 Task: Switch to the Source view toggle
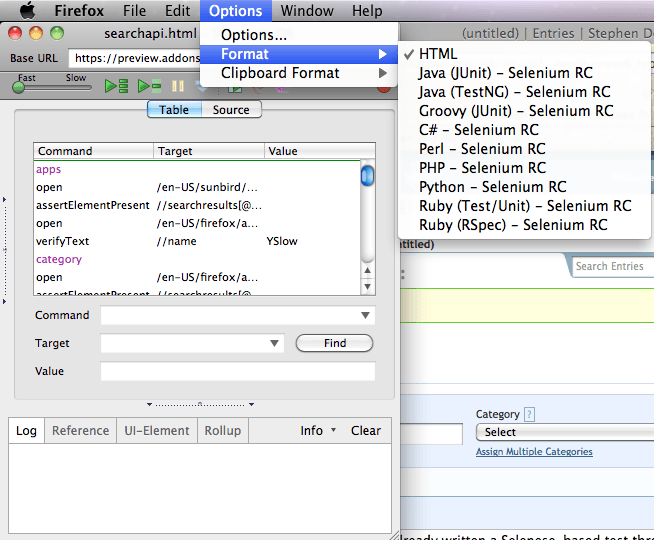pos(231,110)
